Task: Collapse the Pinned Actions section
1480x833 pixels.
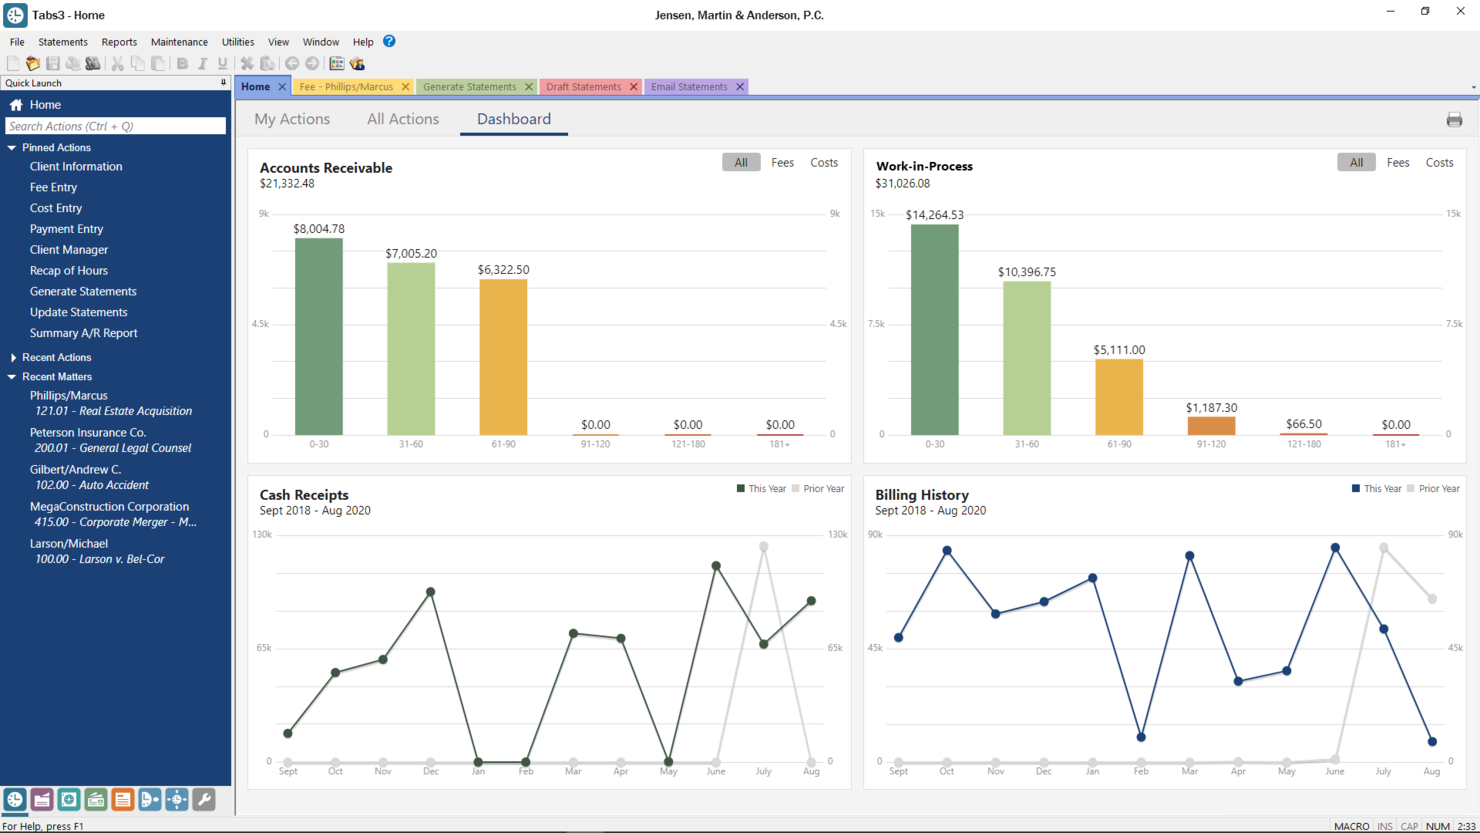Action: [x=12, y=147]
